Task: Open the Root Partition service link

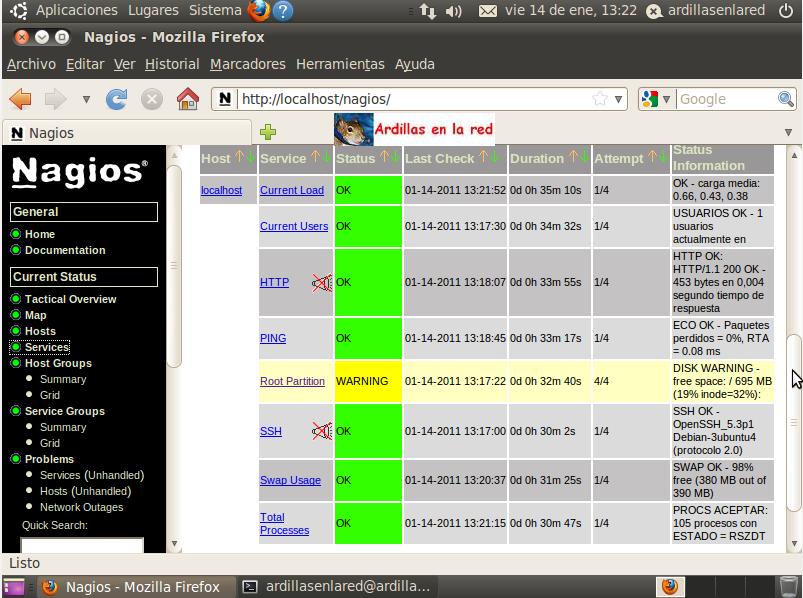Action: click(292, 381)
